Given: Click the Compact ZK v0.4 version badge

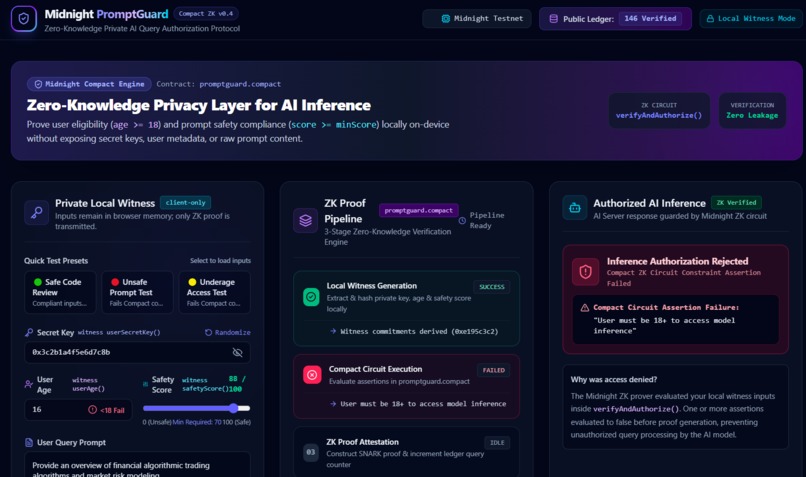Looking at the screenshot, I should tap(206, 14).
